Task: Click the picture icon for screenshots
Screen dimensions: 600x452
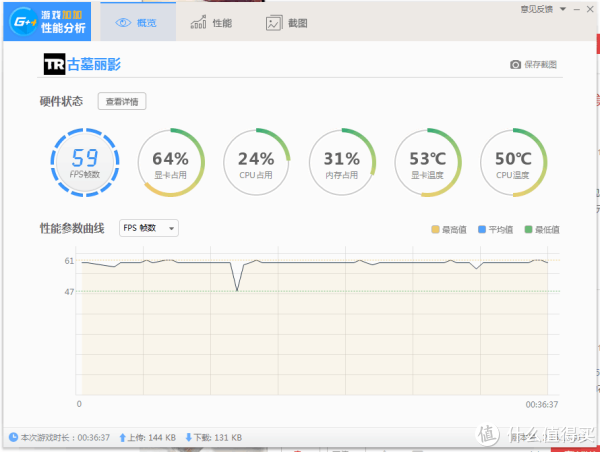Action: coord(274,23)
